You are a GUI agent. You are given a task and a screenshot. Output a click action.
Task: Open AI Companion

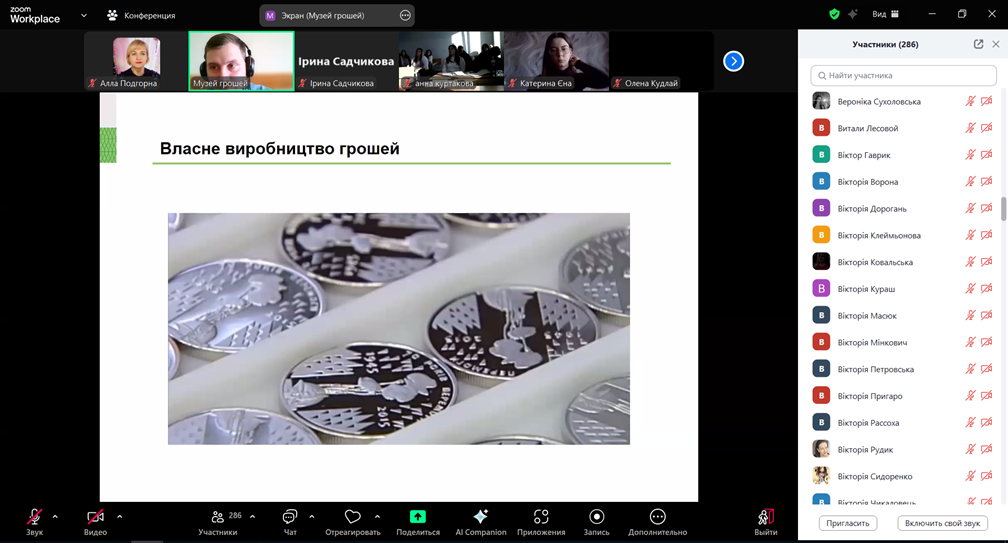point(480,517)
